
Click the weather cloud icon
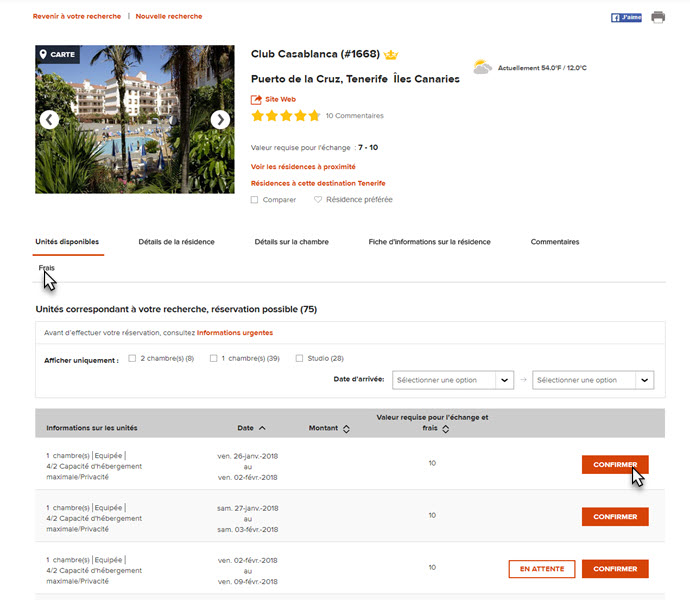coord(482,67)
